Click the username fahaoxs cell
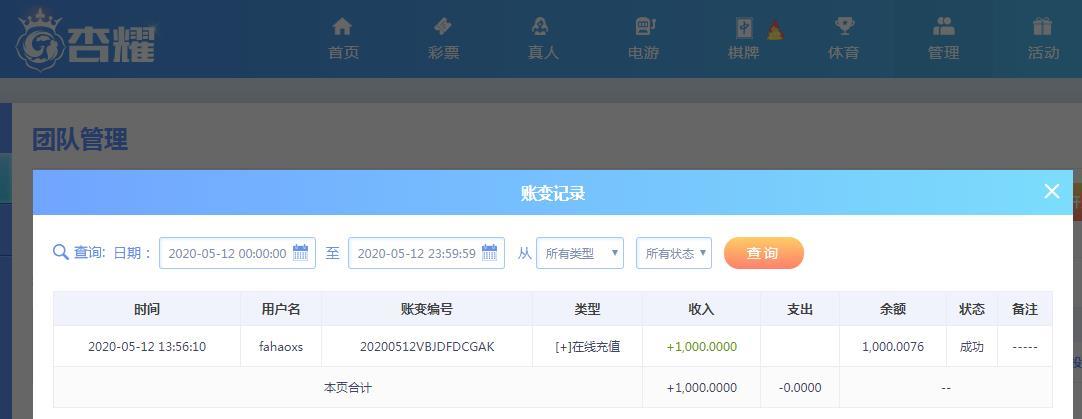This screenshot has height=419, width=1082. tap(281, 347)
